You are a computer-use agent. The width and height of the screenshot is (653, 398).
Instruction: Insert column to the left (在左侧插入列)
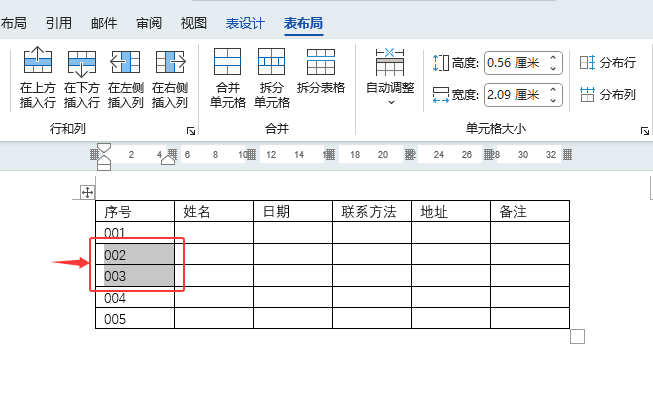pyautogui.click(x=125, y=77)
